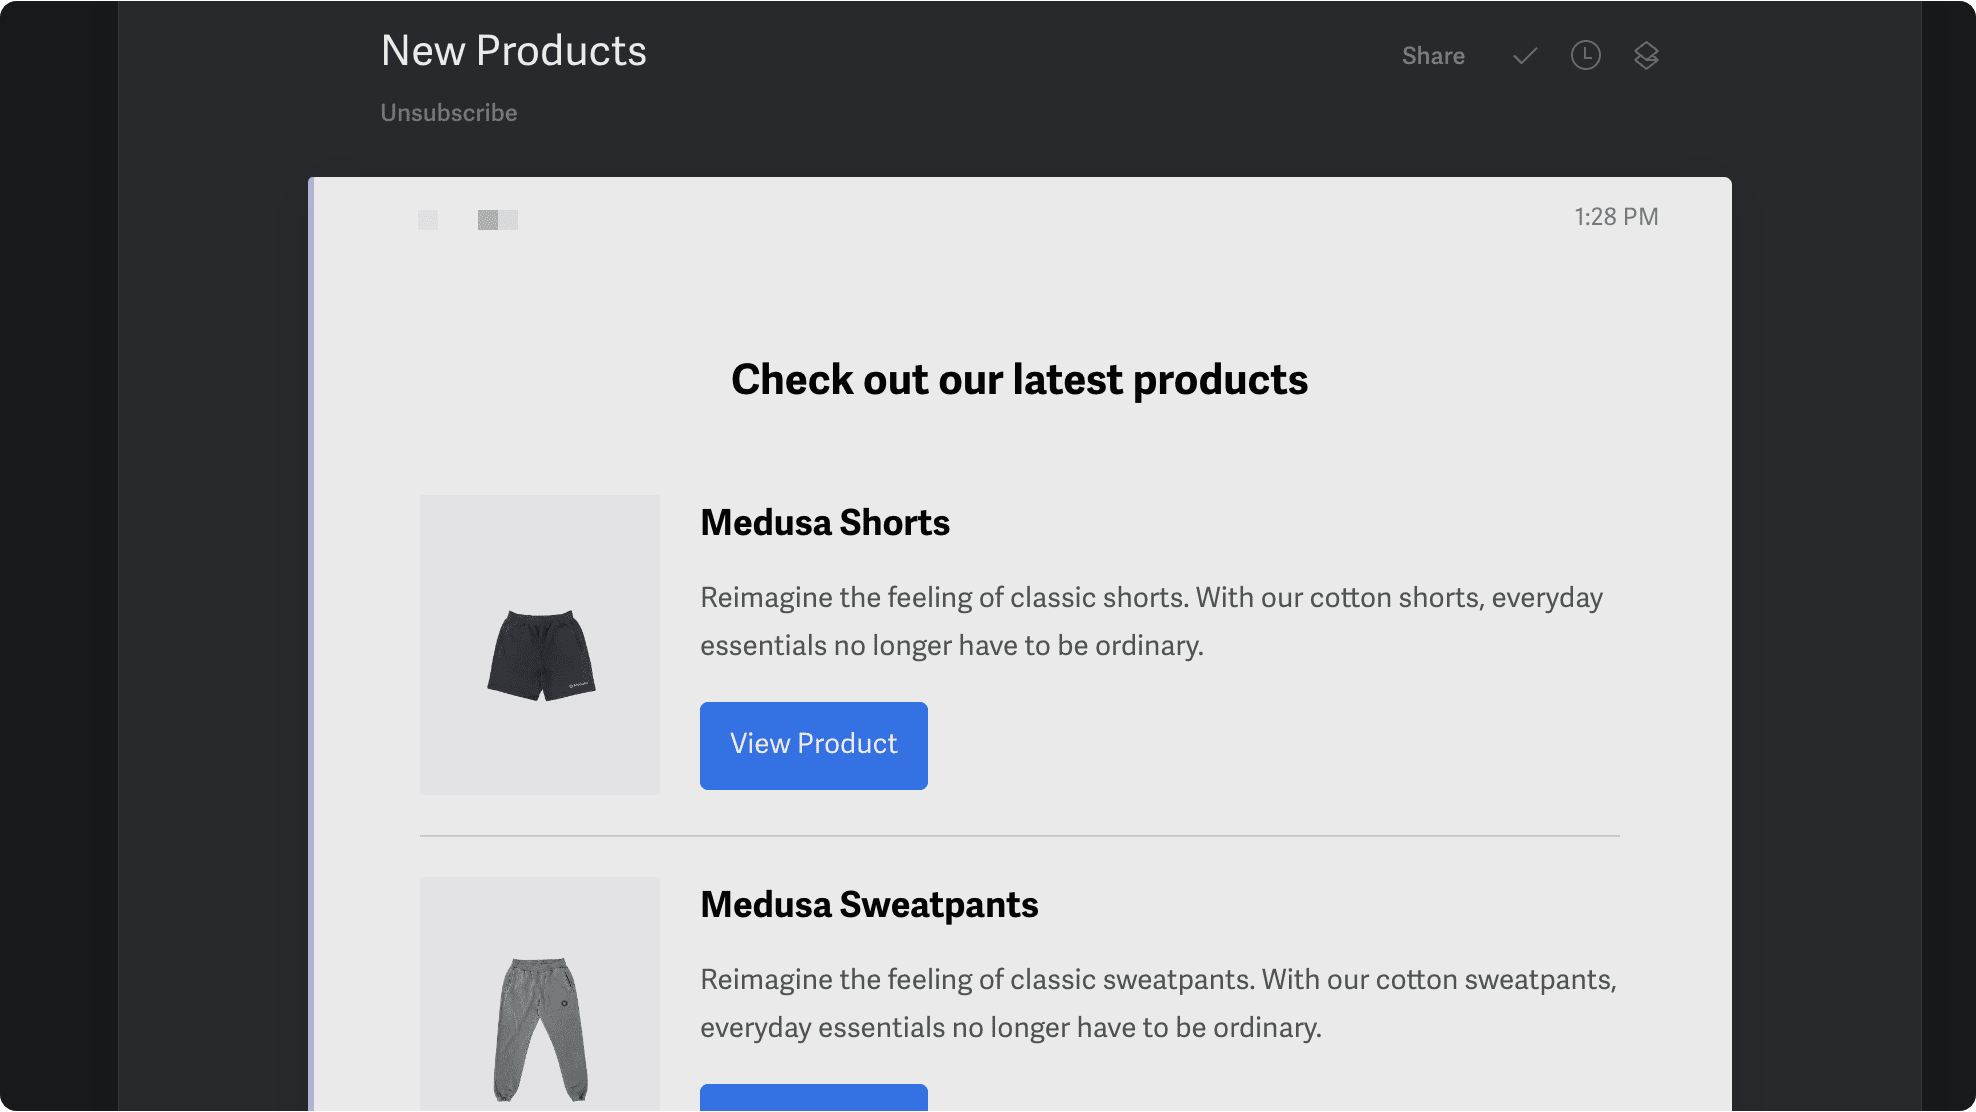
Task: Click the email preview card background
Action: 1019,300
